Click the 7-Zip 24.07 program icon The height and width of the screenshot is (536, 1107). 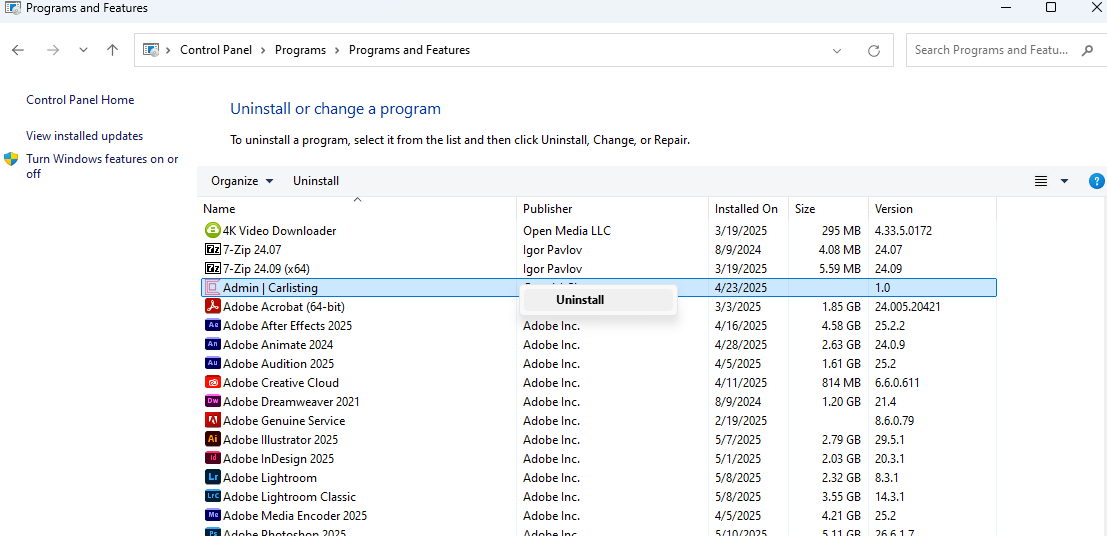(x=212, y=249)
